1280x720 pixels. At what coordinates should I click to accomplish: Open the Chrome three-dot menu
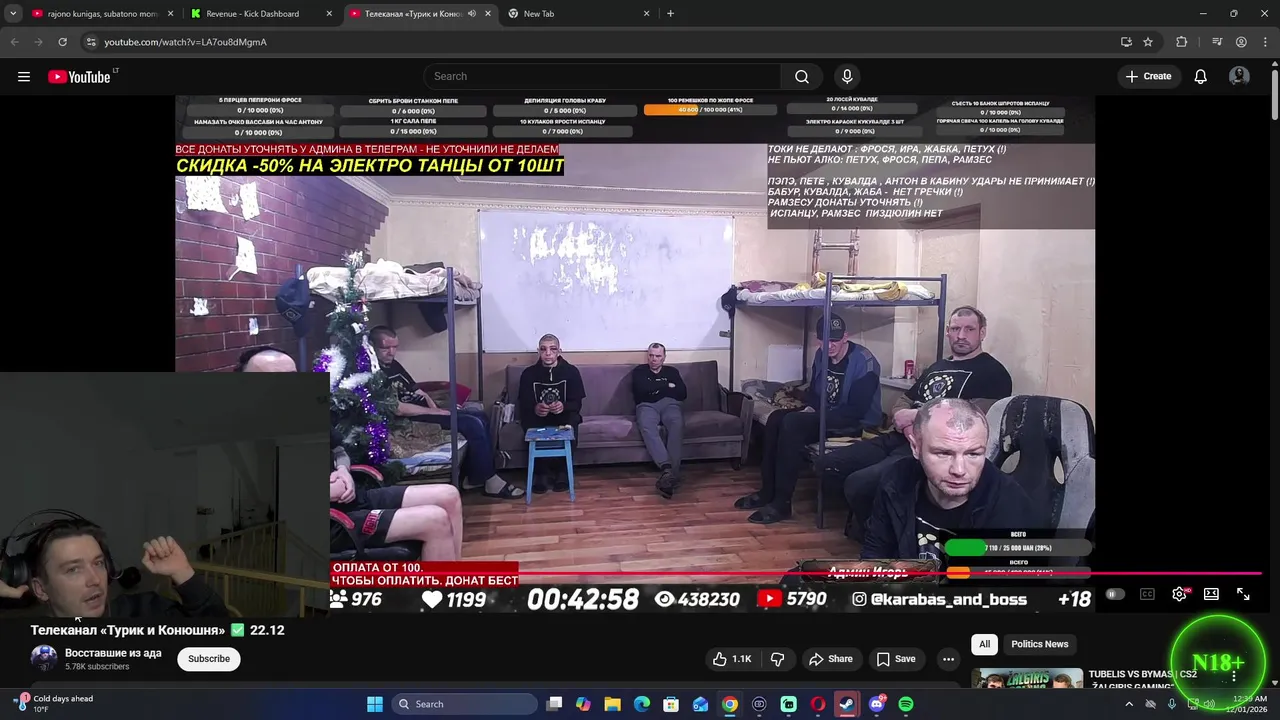[x=1264, y=42]
